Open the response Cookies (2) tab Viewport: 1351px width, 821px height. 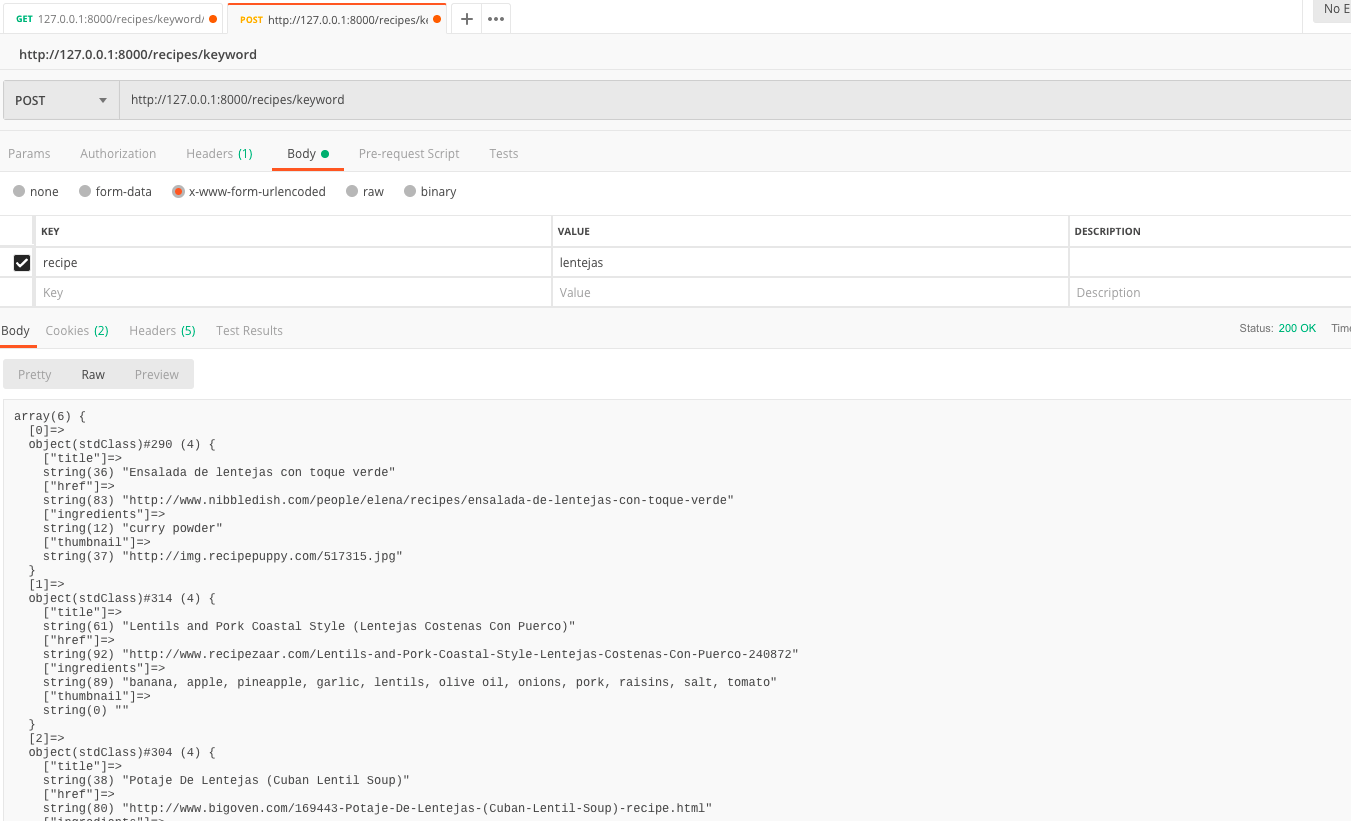[x=77, y=331]
